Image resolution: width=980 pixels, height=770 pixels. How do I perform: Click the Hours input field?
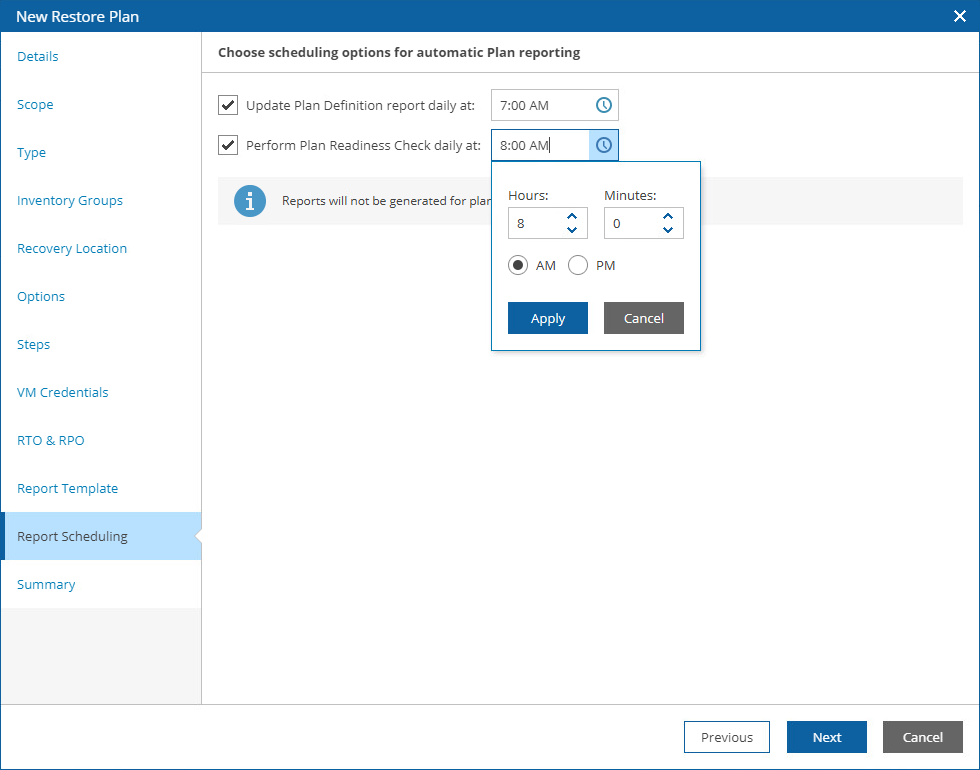tap(535, 223)
